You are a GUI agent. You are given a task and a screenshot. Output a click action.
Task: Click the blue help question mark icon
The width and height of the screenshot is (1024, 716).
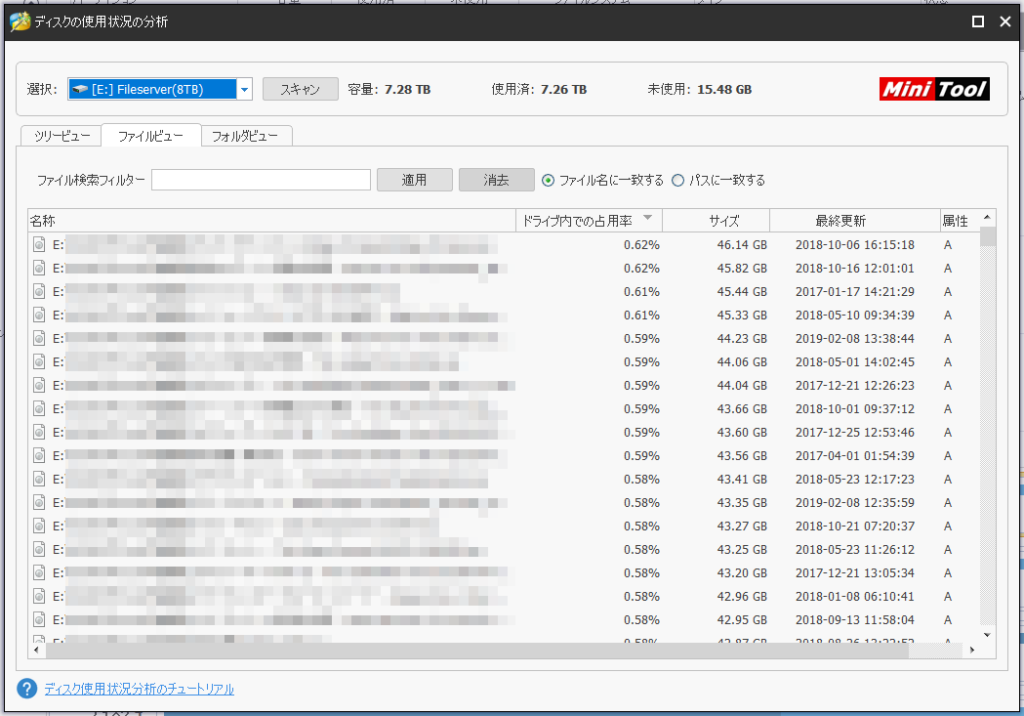pyautogui.click(x=27, y=689)
